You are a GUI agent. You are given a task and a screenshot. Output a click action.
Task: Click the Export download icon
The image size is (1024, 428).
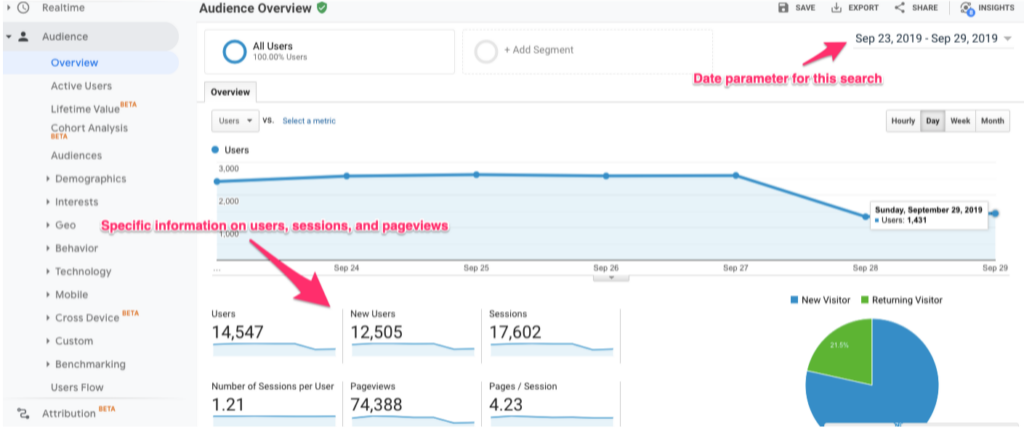836,8
